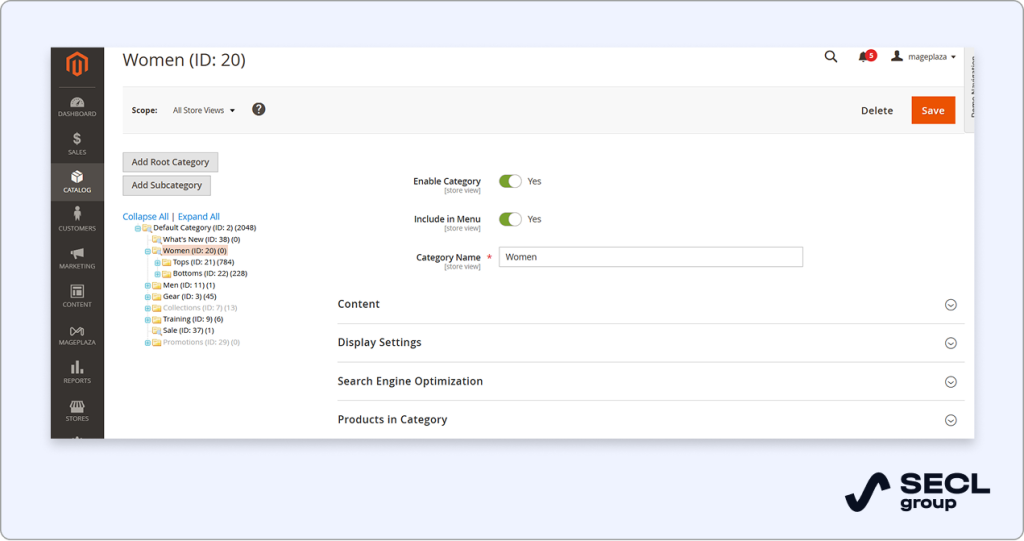Image resolution: width=1024 pixels, height=541 pixels.
Task: Click the Magento logo icon
Action: point(77,66)
